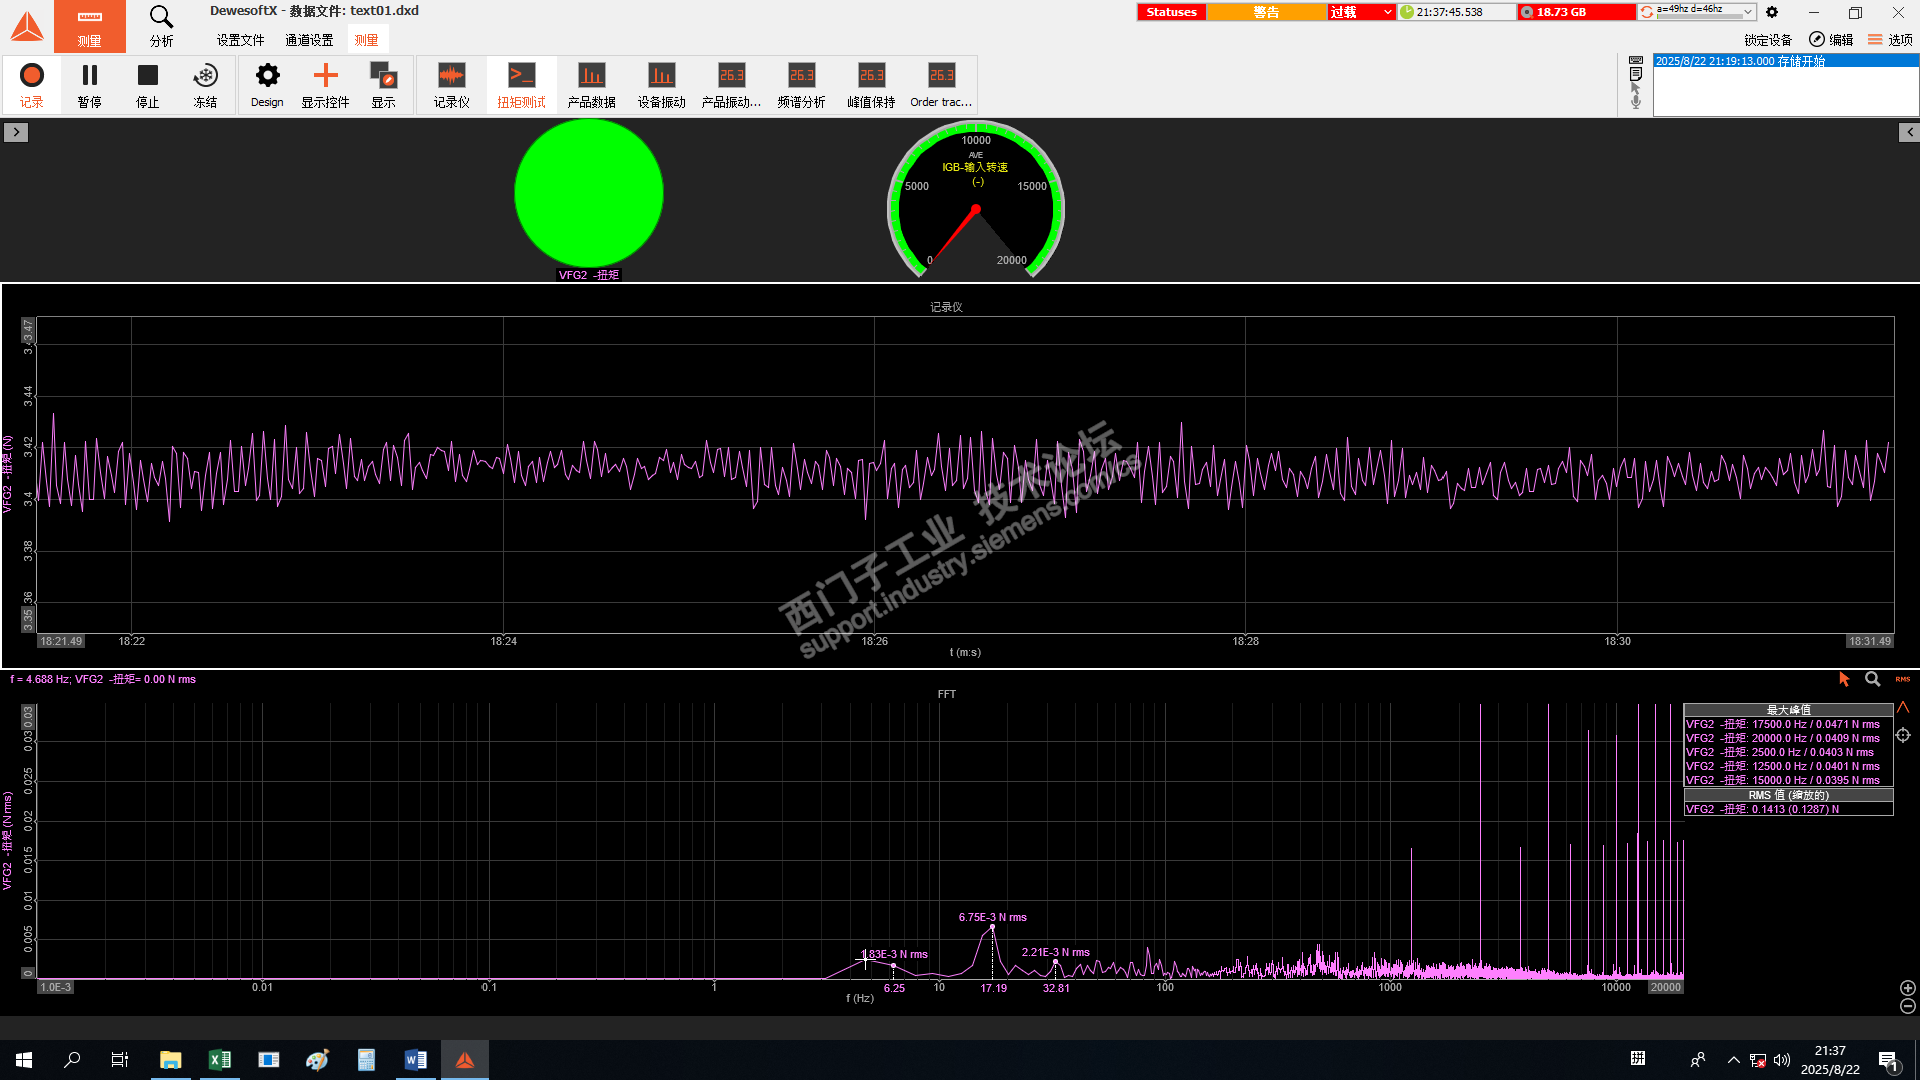Viewport: 1920px width, 1080px height.
Task: Open the 通道设置 menu tab
Action: pos(309,40)
